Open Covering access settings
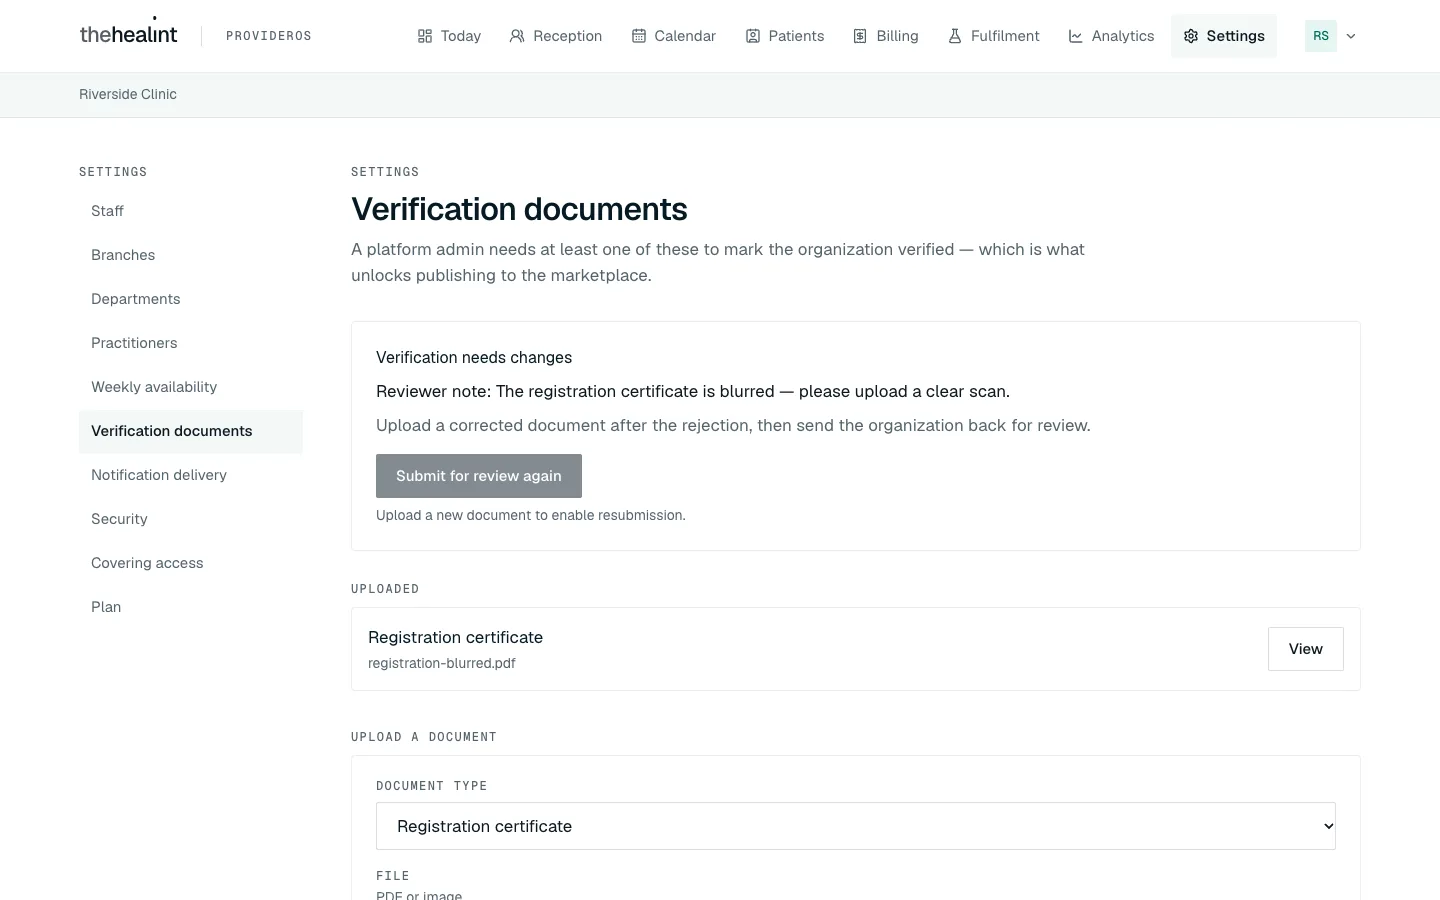 point(191,563)
